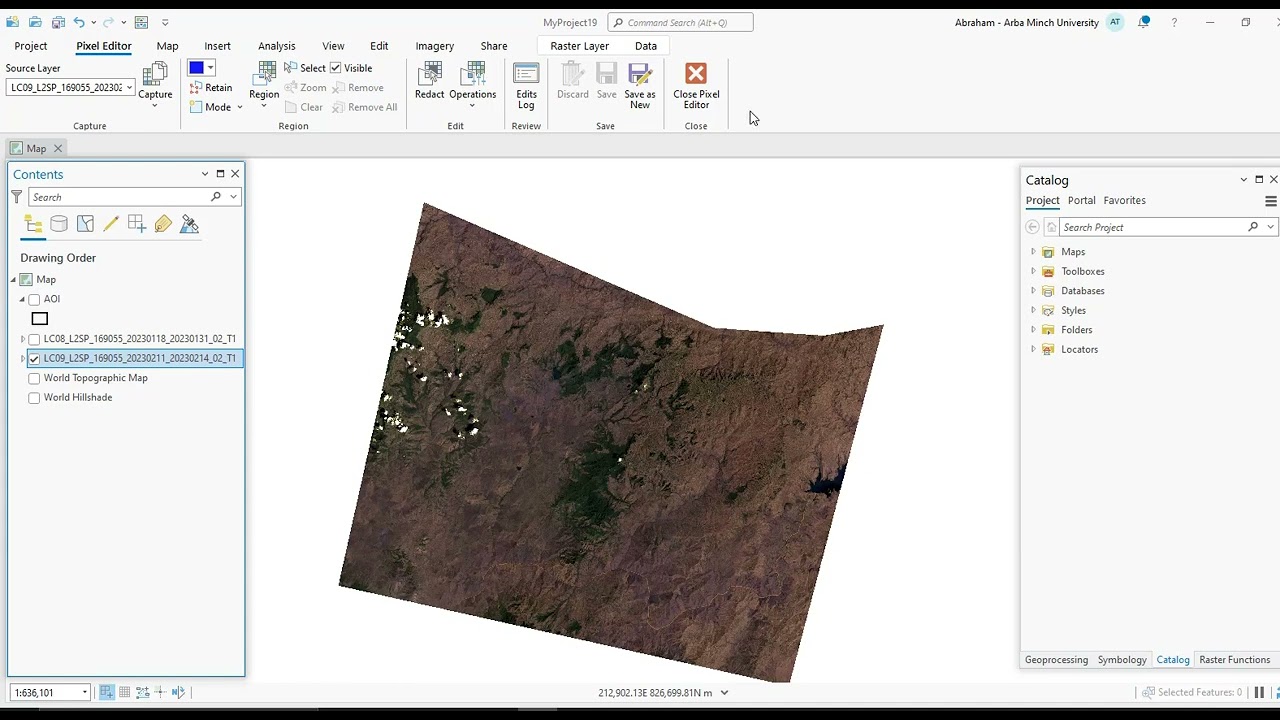Select List By Perspective Imagery icon
The image size is (1280, 720).
pyautogui.click(x=189, y=224)
